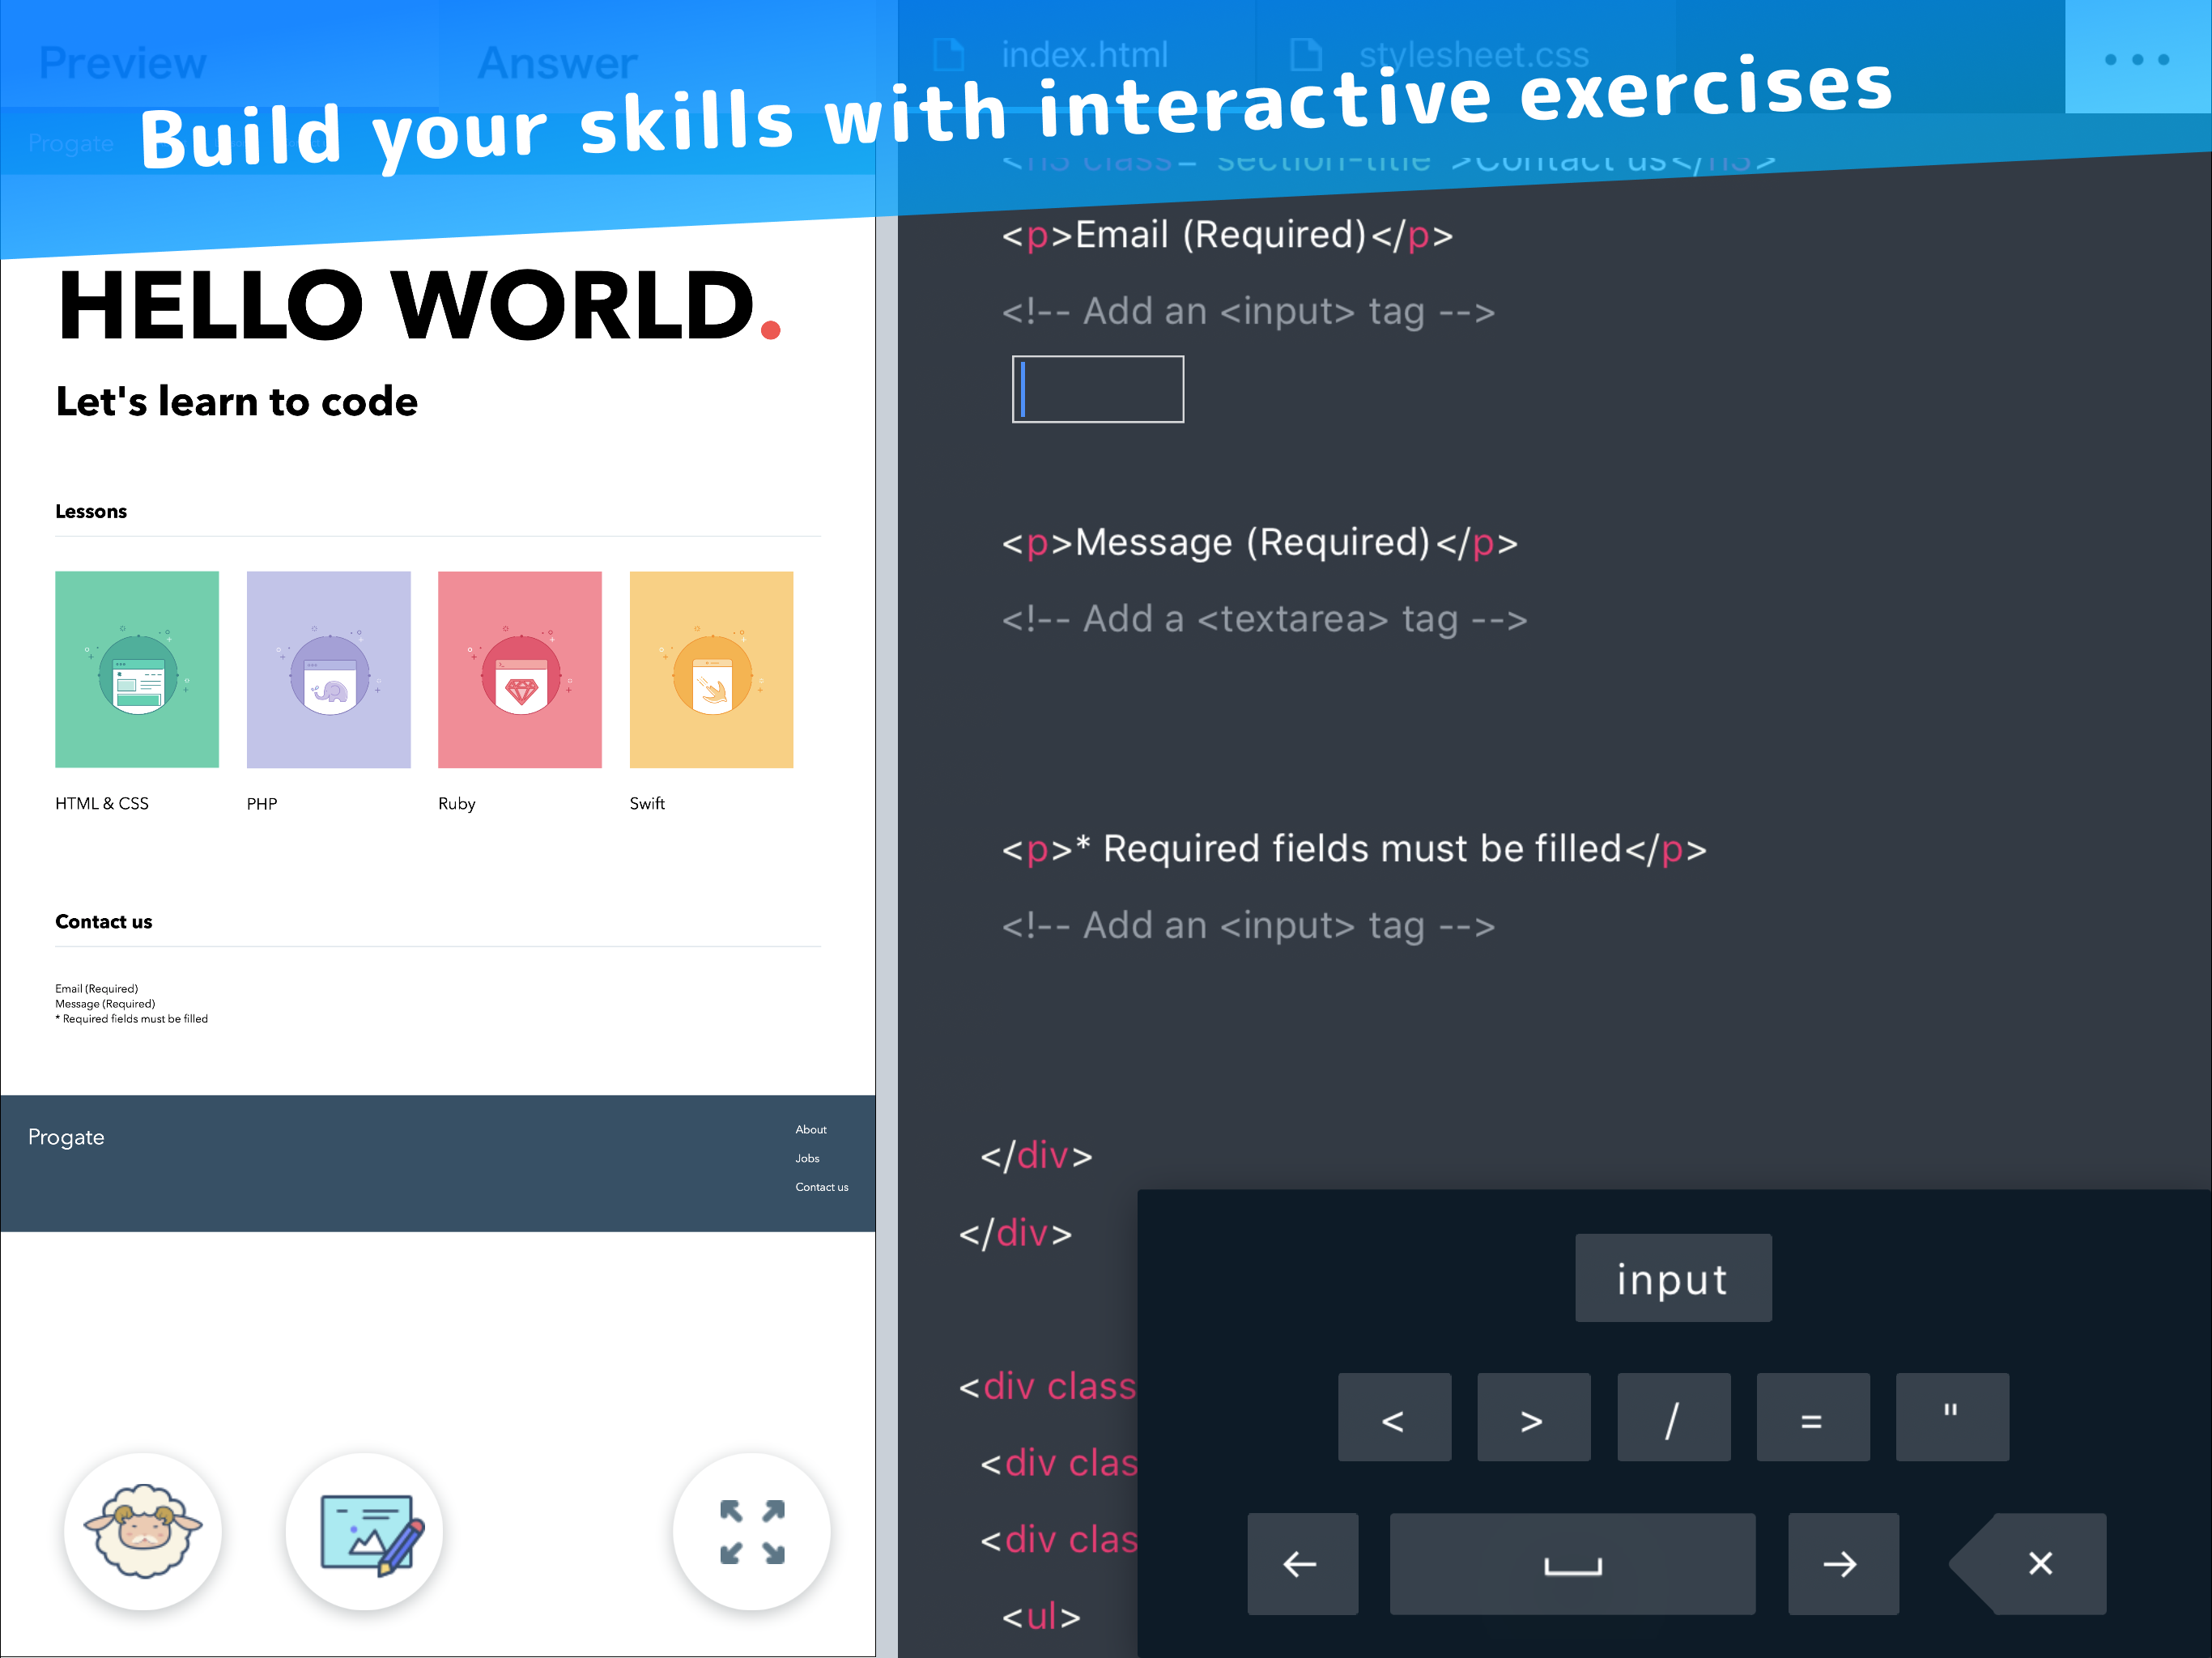
Task: Move cursor right with right-arrow key
Action: (1843, 1563)
